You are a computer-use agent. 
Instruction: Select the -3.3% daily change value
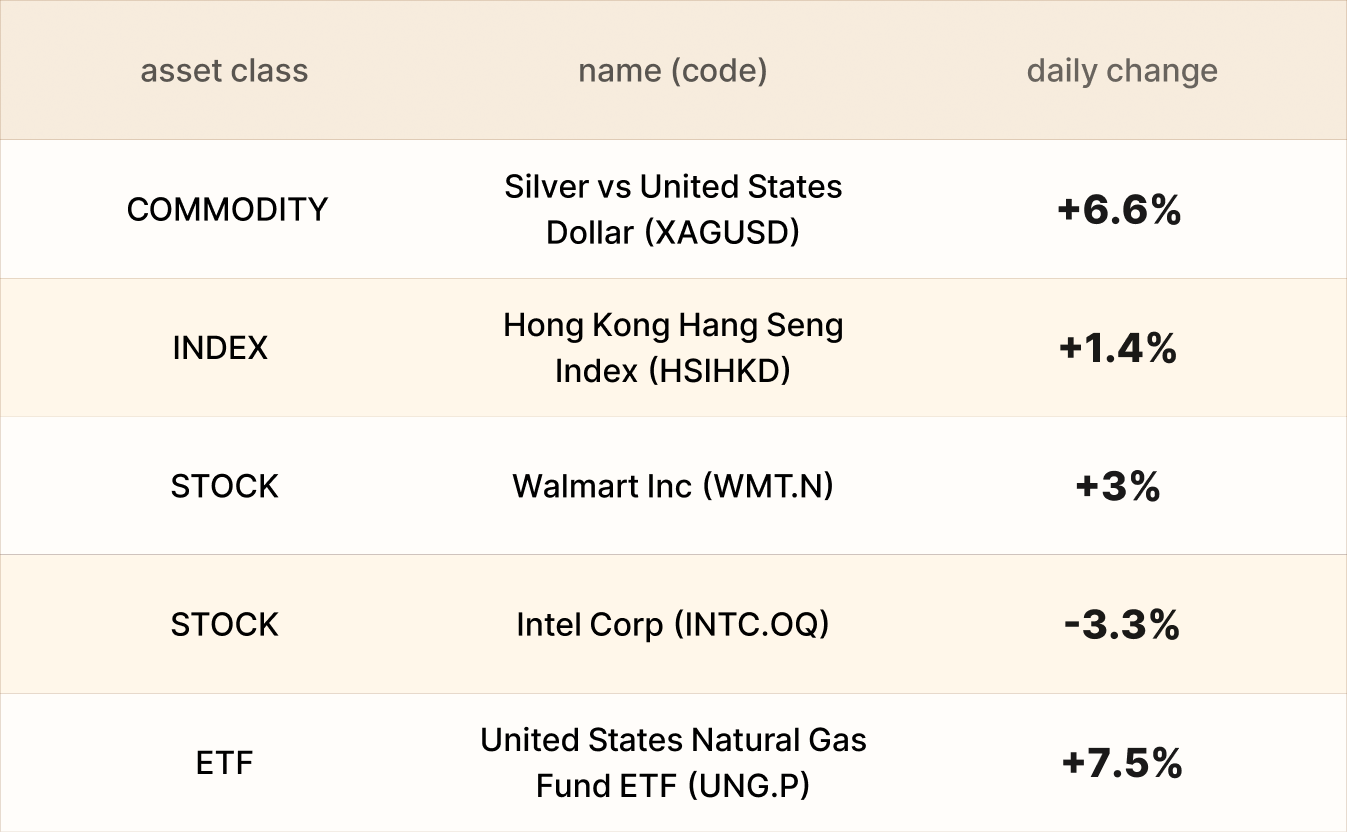tap(1121, 625)
